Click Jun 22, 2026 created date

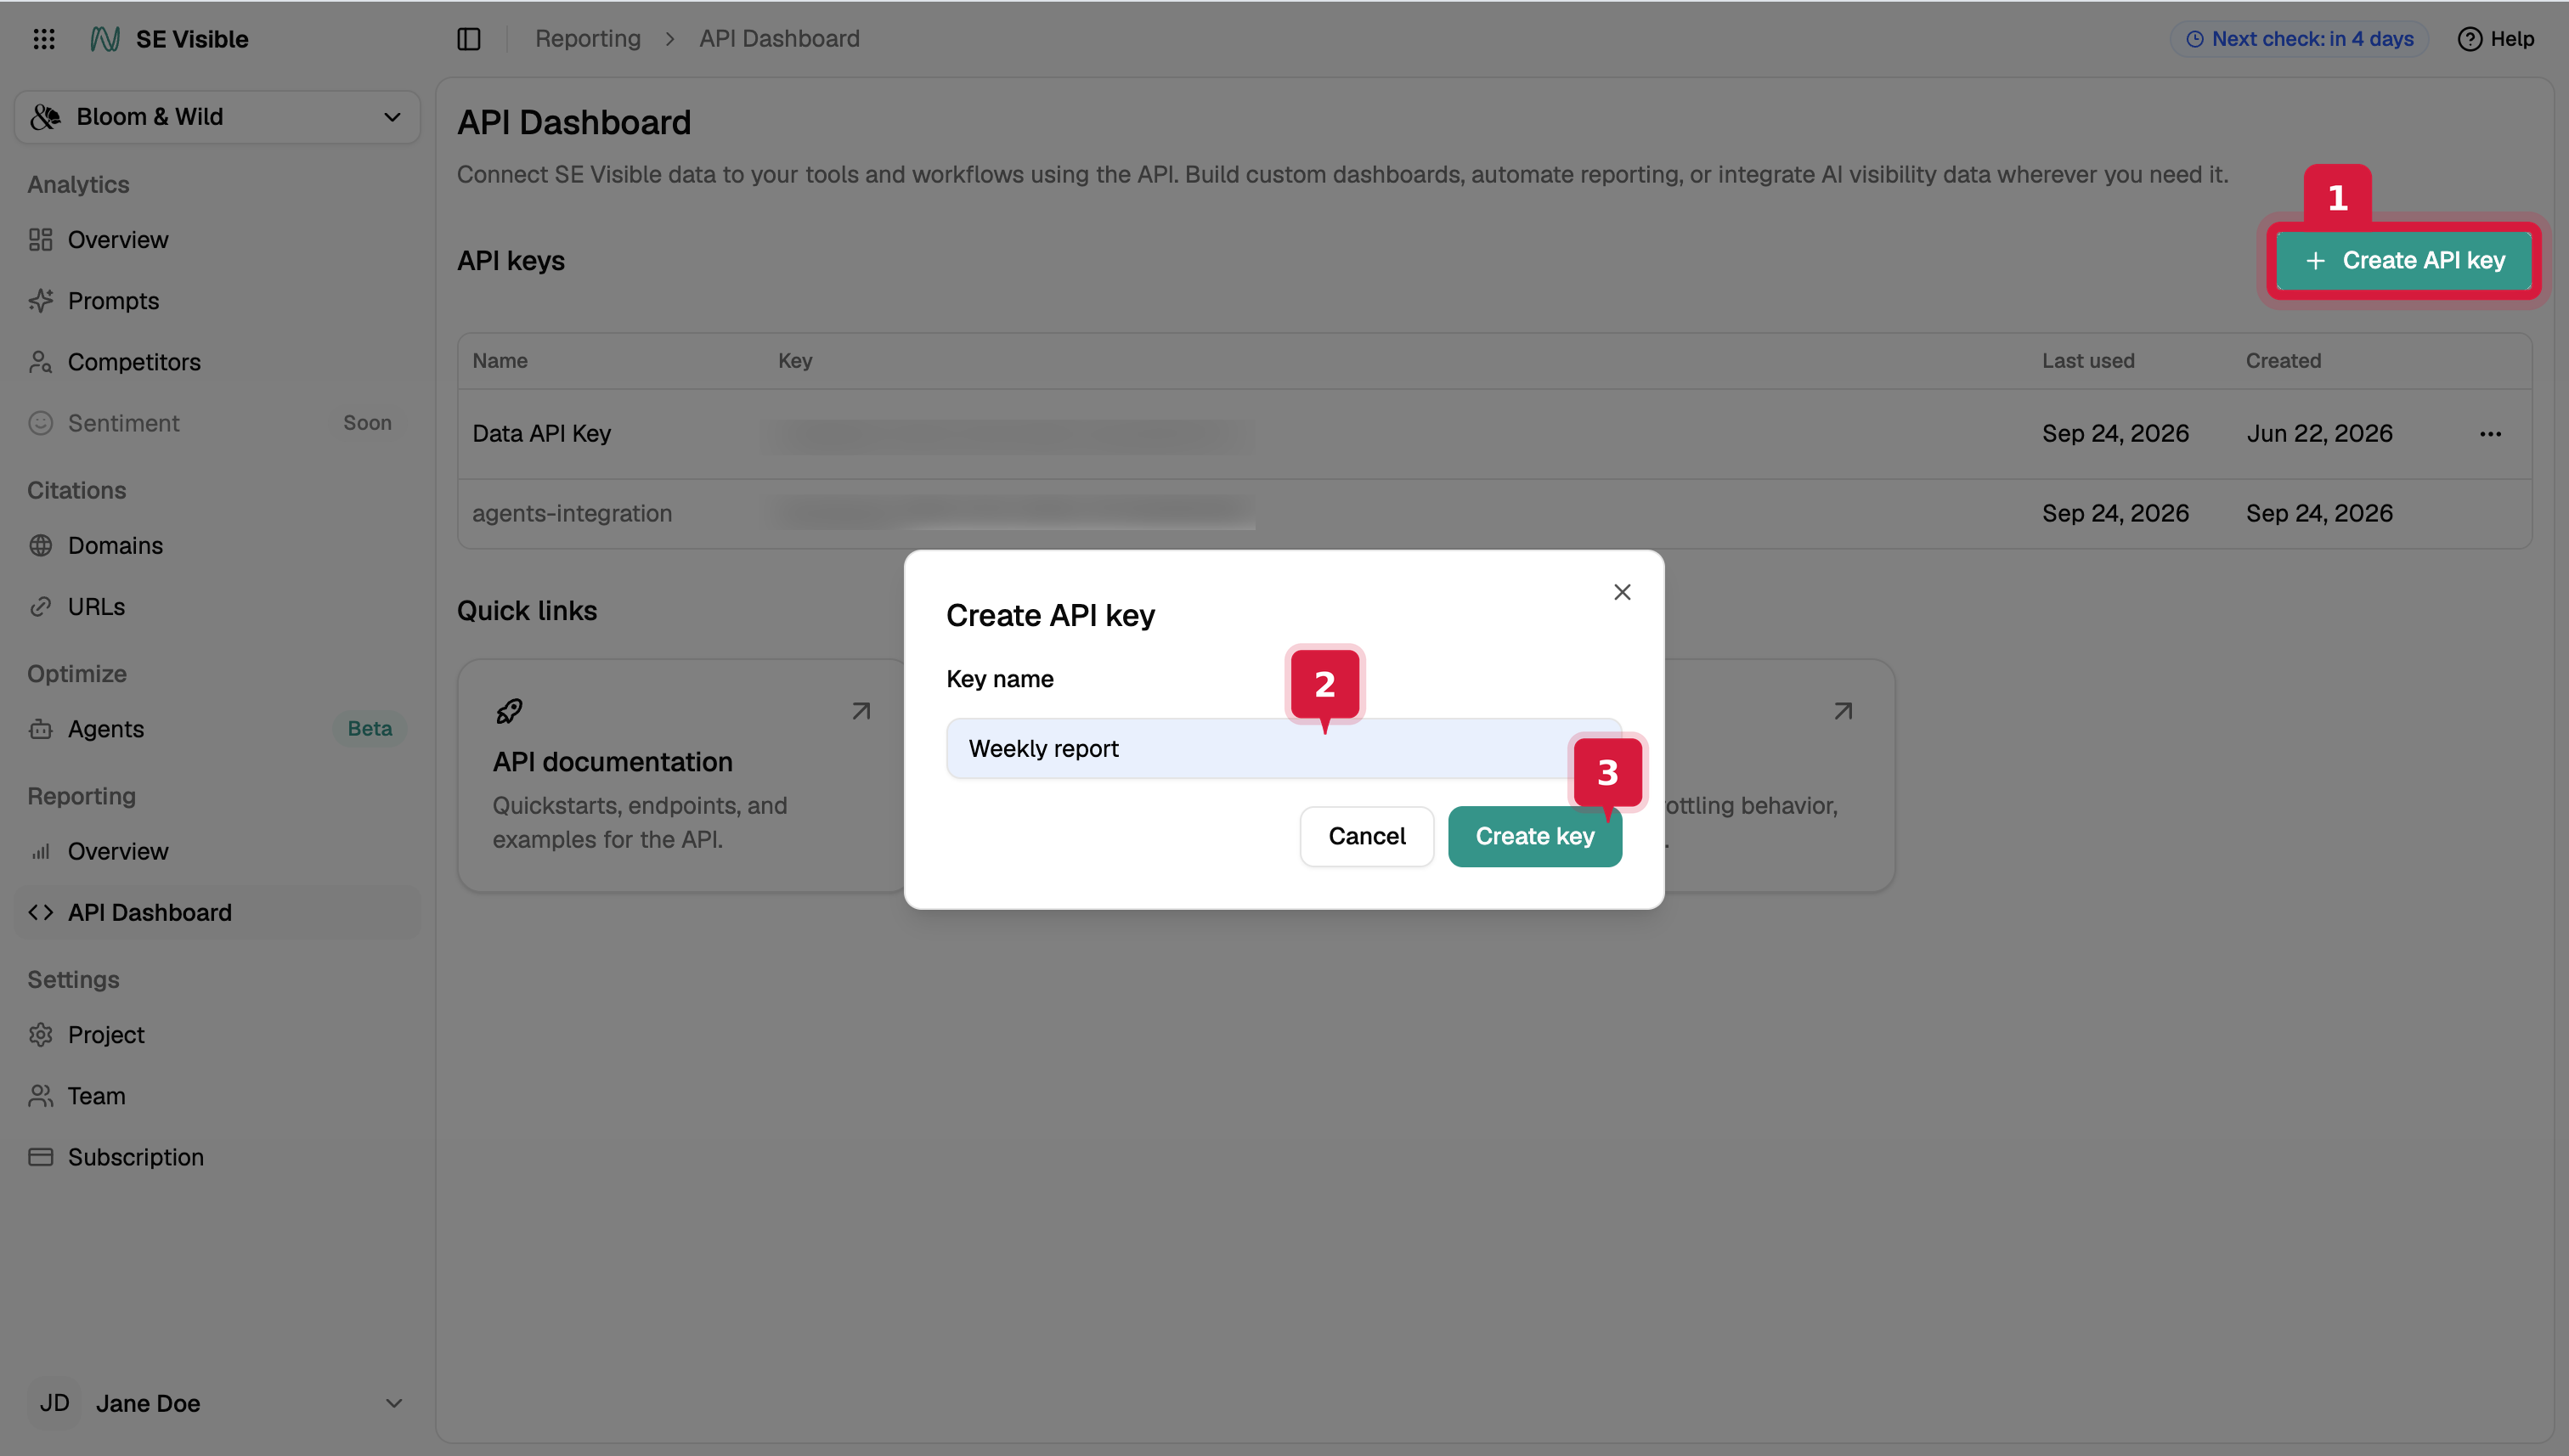click(2319, 434)
